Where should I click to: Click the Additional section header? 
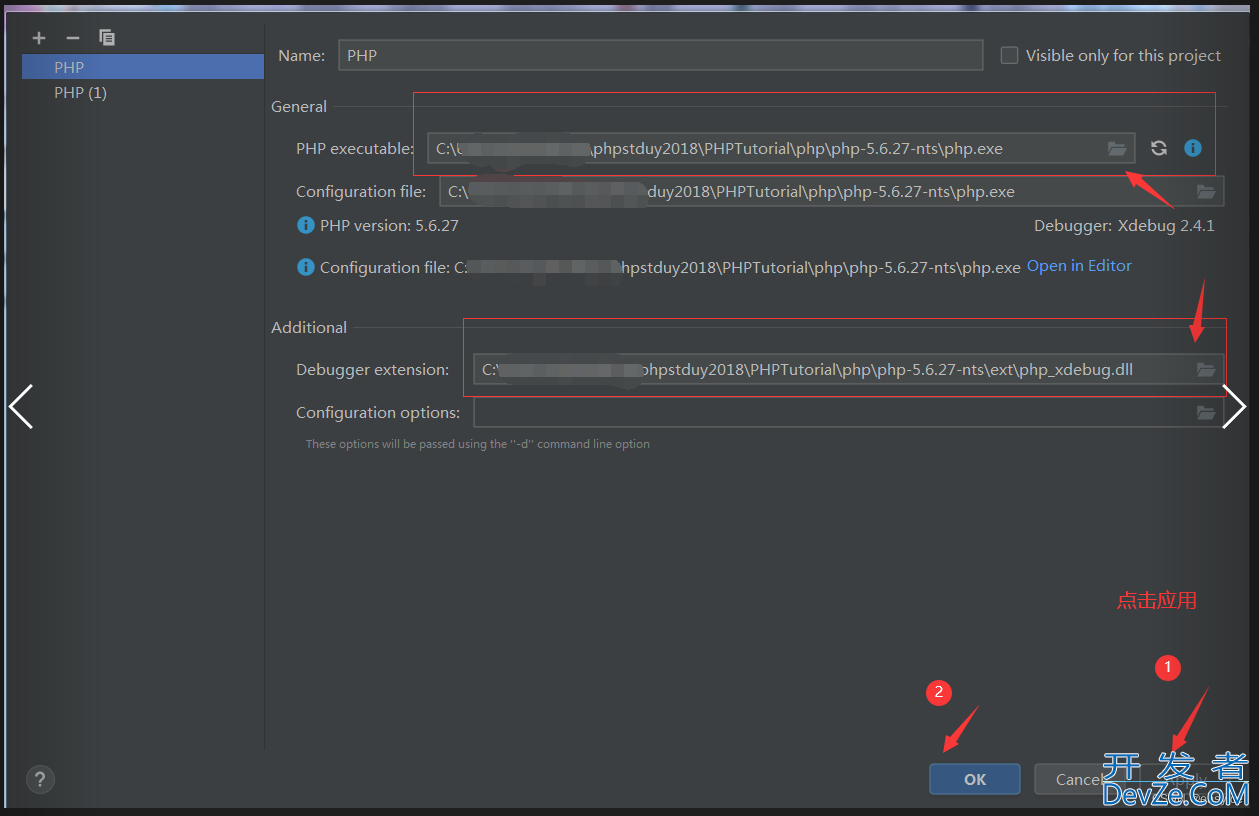point(309,327)
